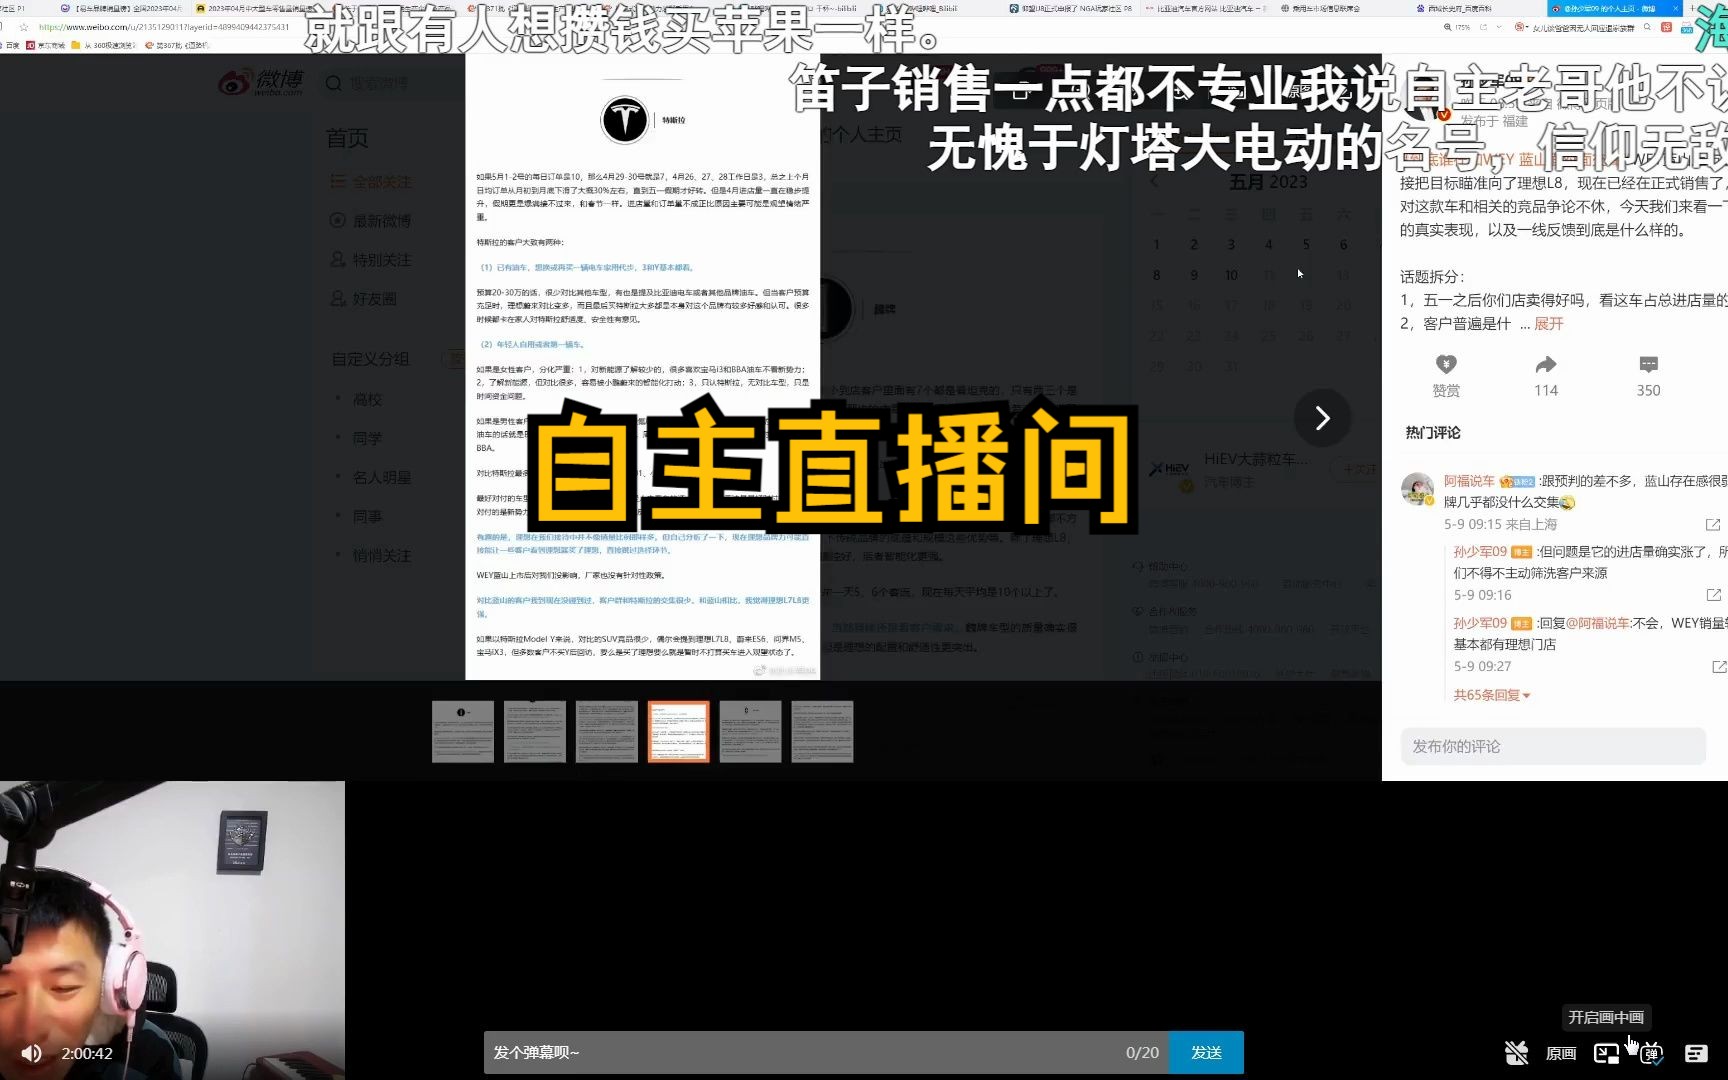
Task: Click share icon on 5-9 09:27 reply
Action: point(1718,666)
